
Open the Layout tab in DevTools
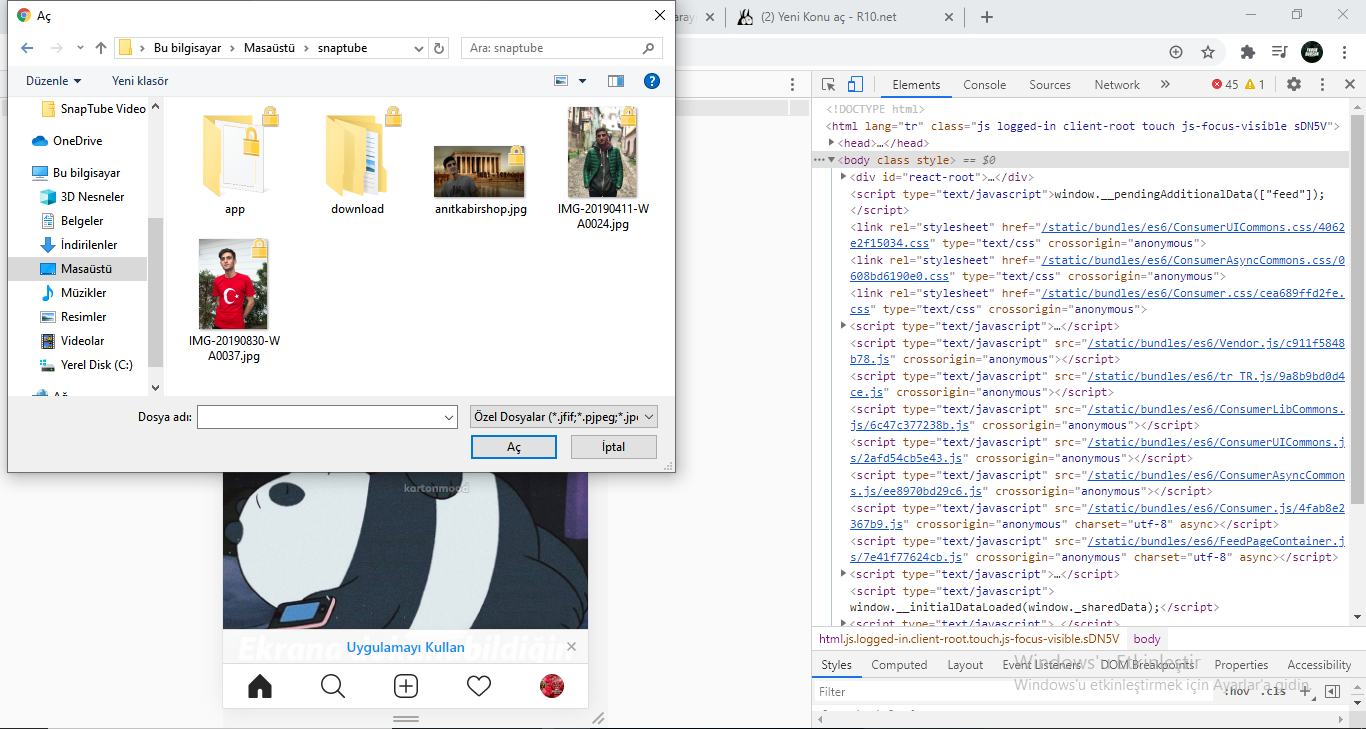pyautogui.click(x=965, y=665)
